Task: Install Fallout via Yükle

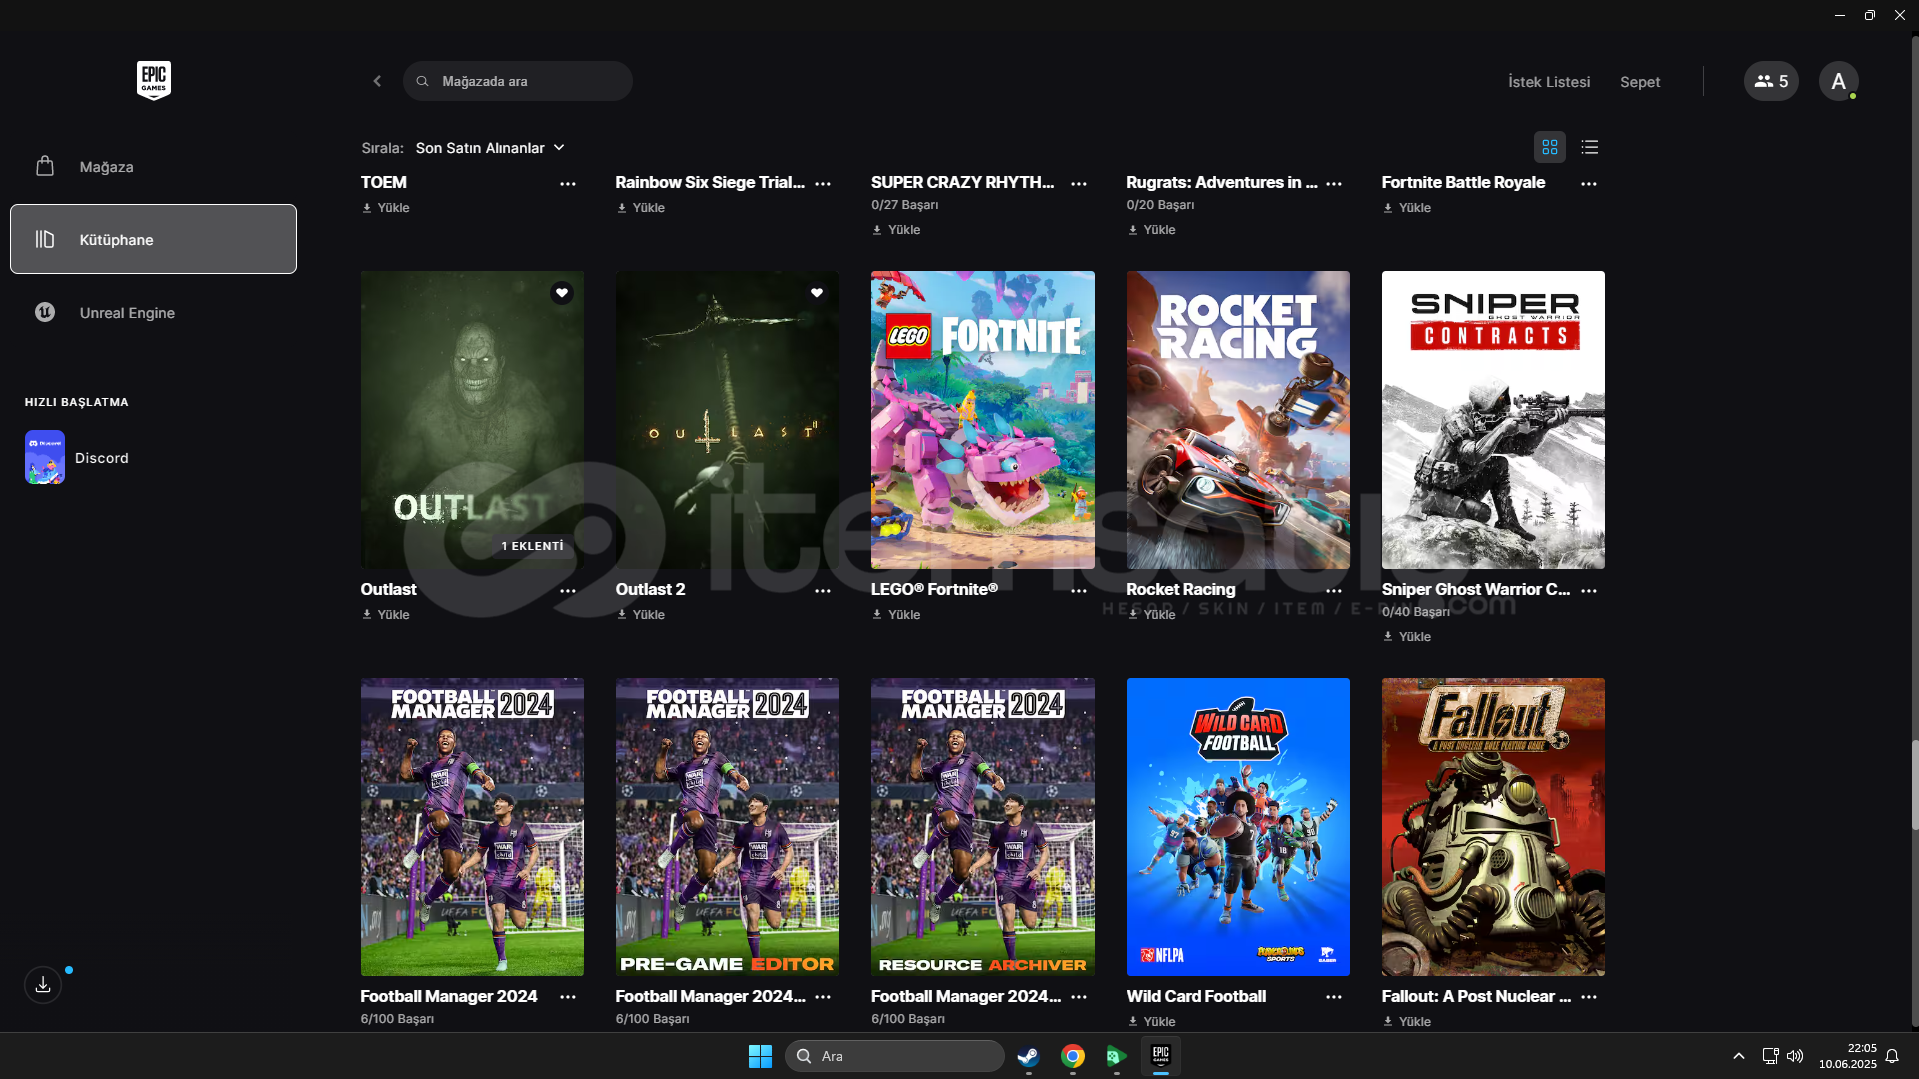Action: 1407,1022
